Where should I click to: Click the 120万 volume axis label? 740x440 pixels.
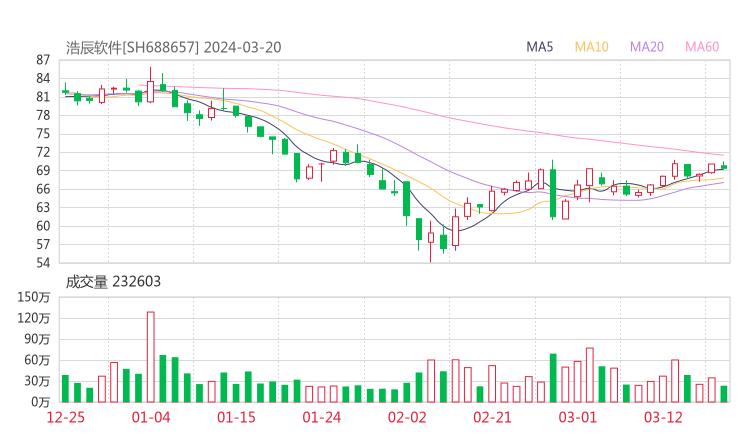[x=34, y=318]
